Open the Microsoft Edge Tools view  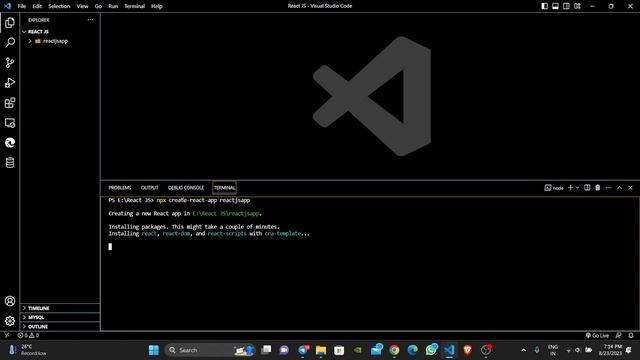click(10, 142)
